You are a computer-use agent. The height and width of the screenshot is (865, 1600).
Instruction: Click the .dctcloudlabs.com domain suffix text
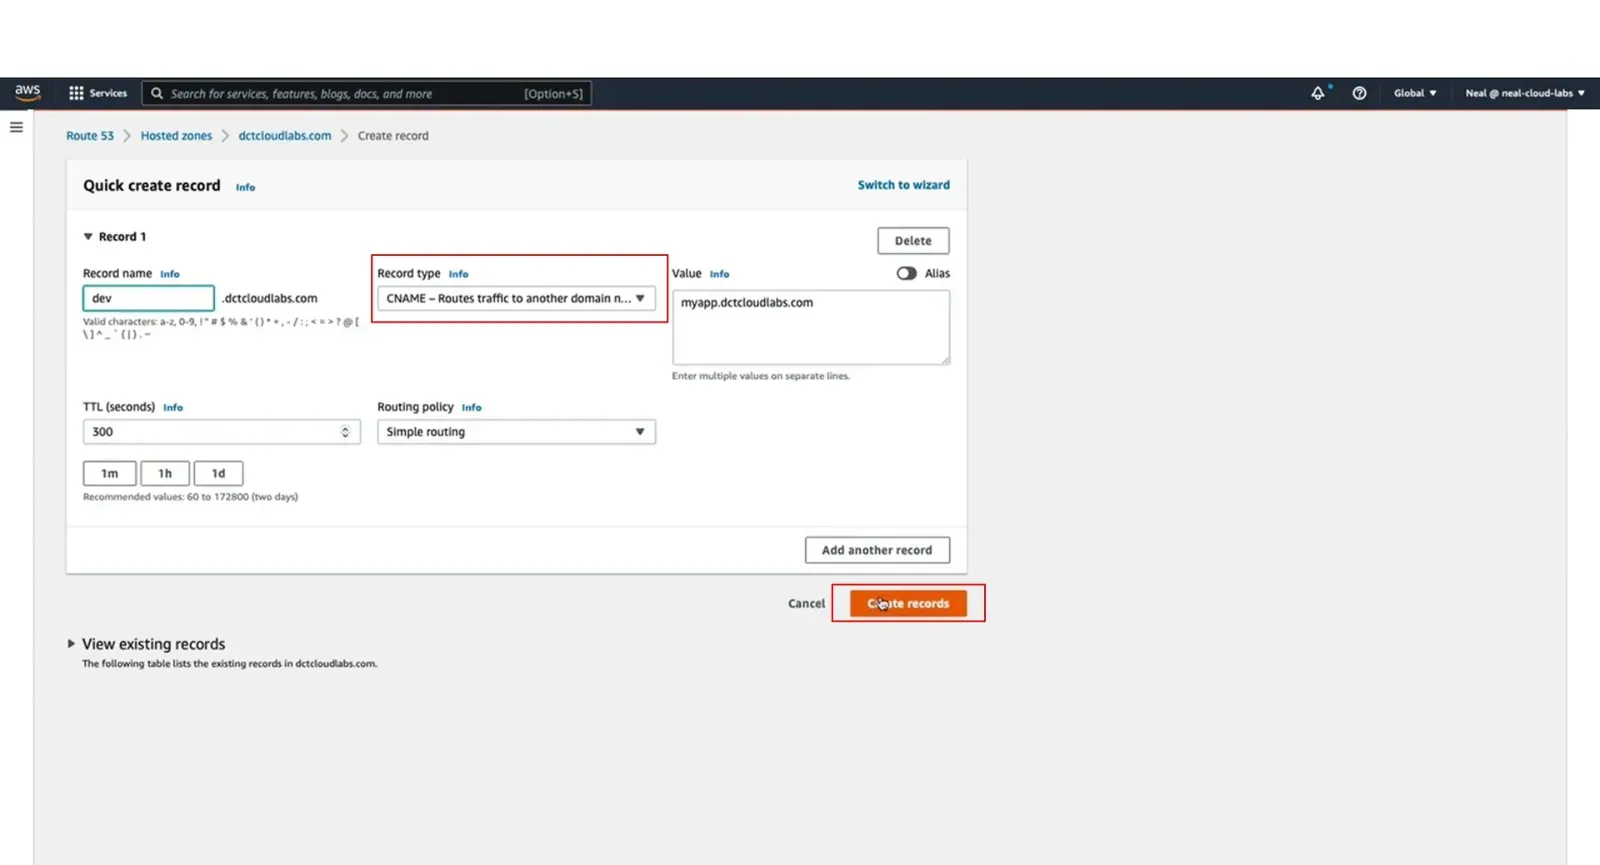270,298
